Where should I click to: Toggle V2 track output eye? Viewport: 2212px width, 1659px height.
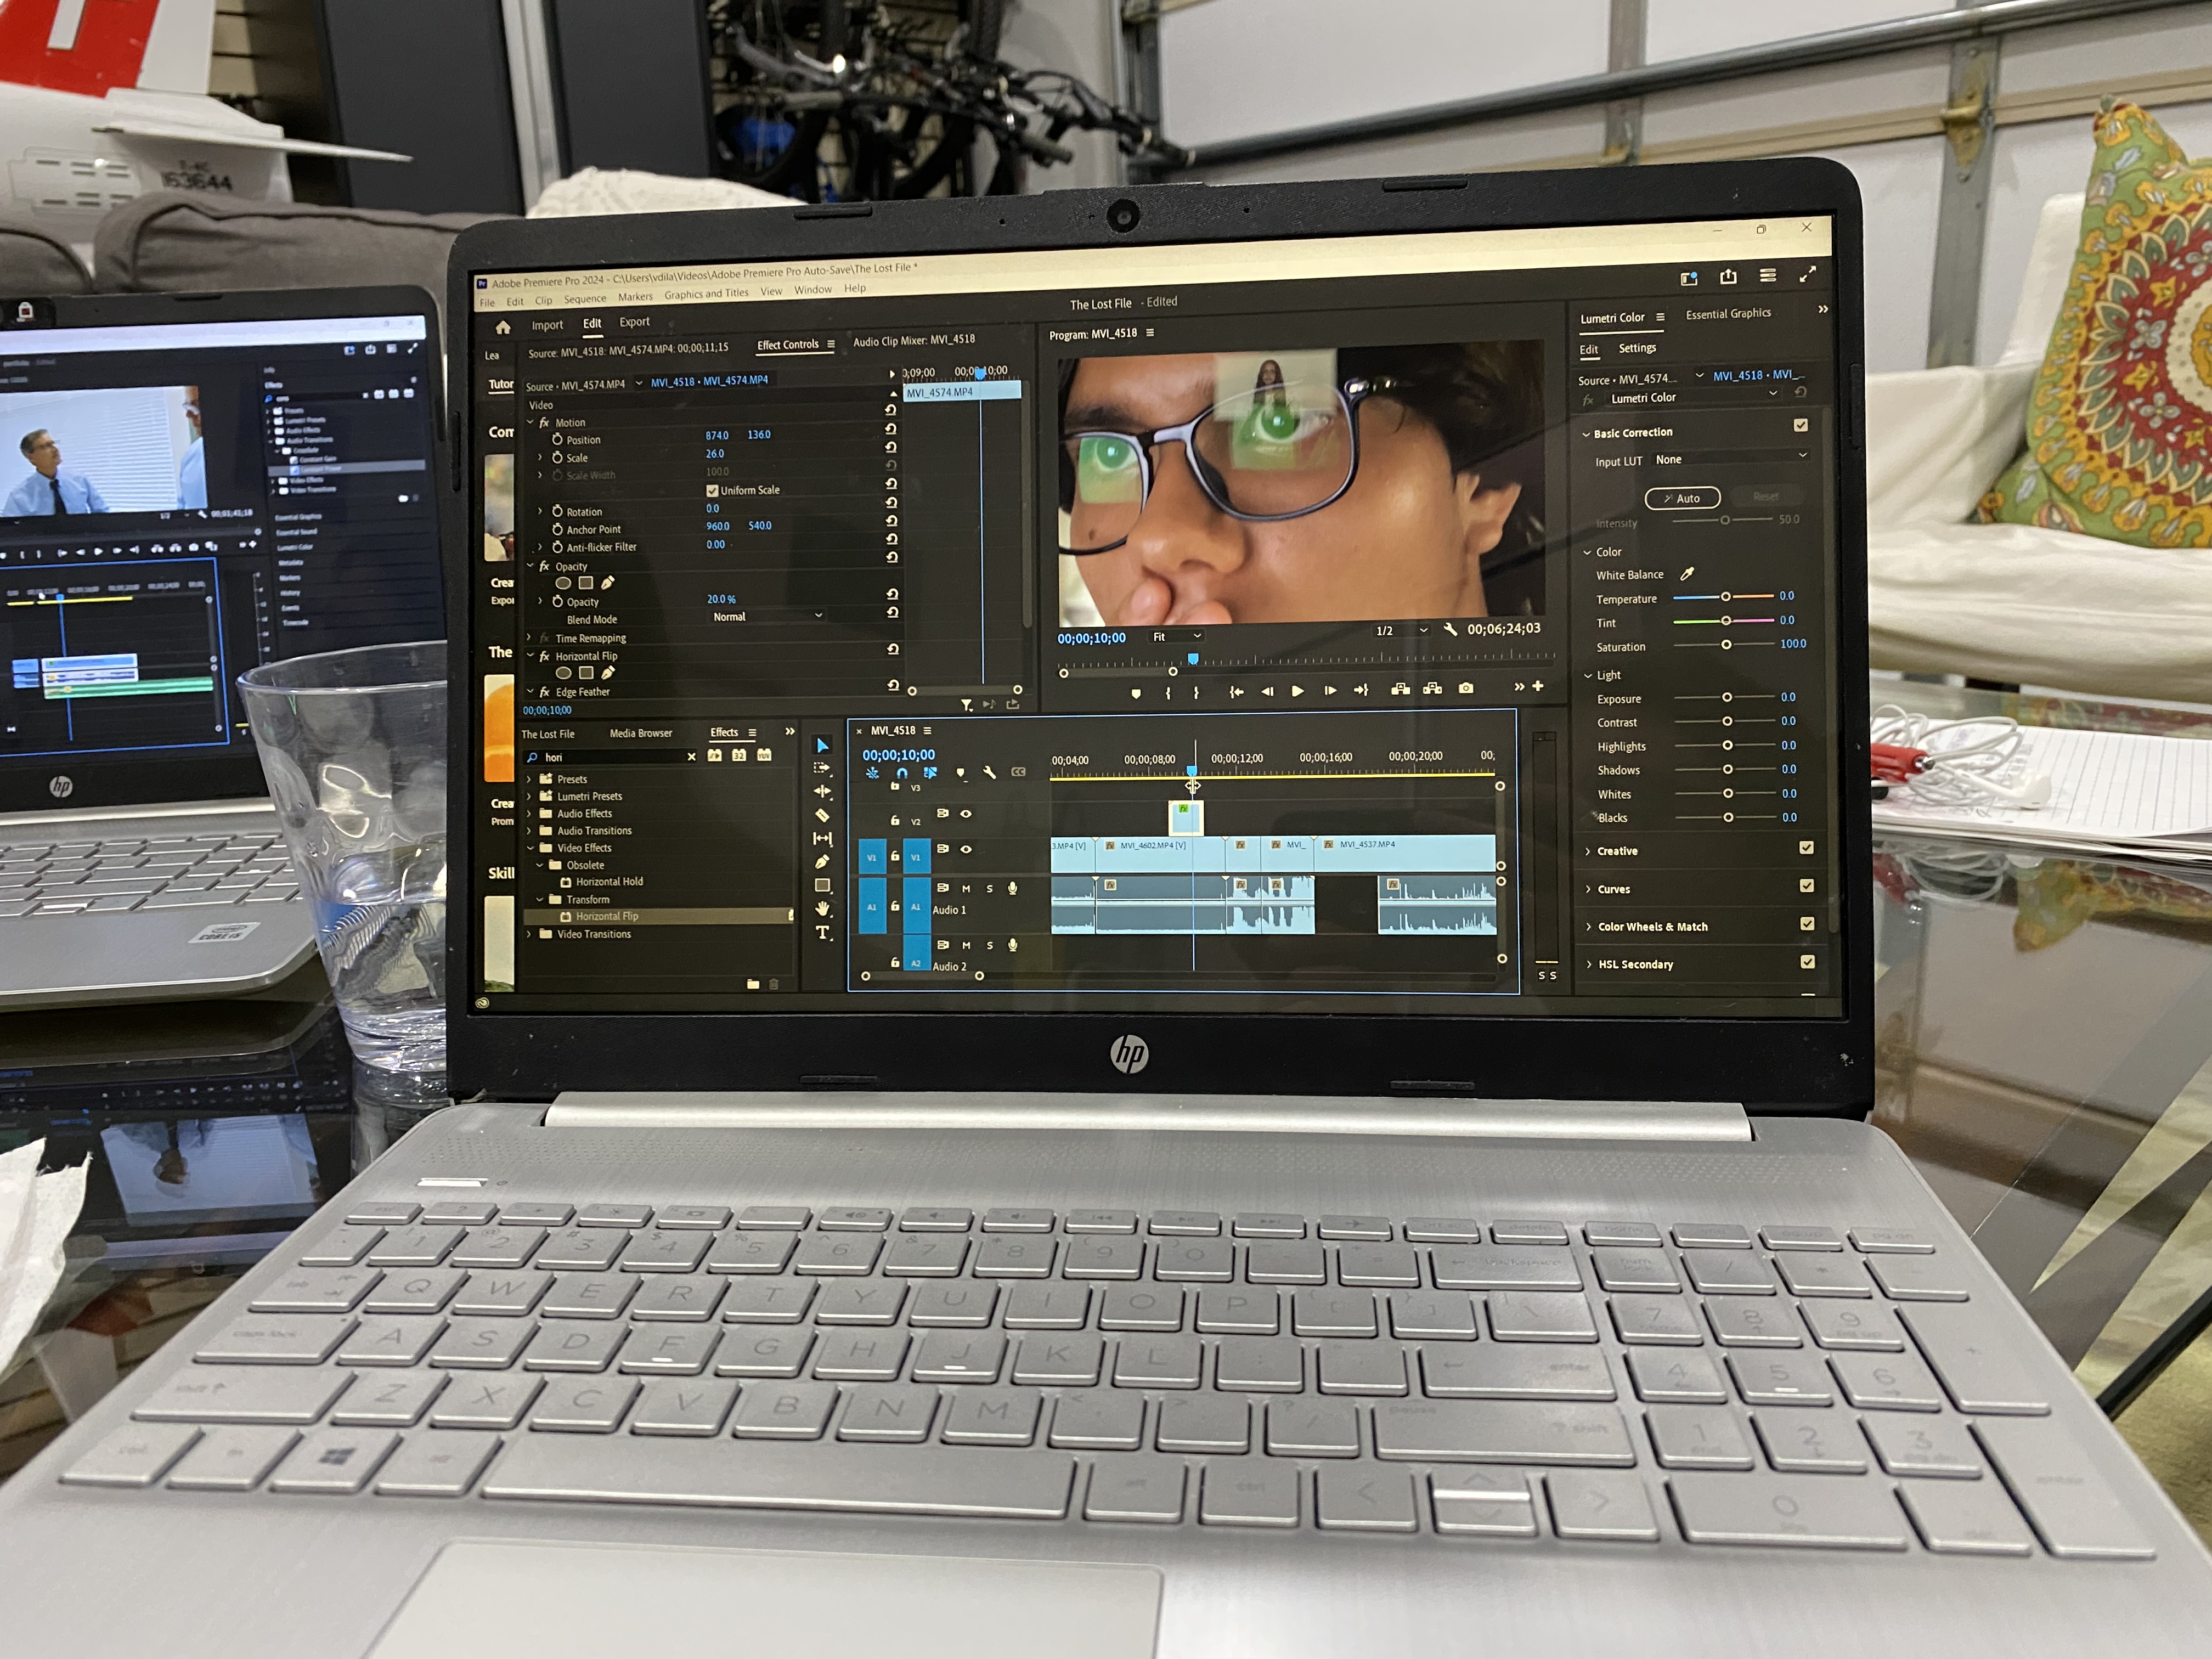pos(966,815)
